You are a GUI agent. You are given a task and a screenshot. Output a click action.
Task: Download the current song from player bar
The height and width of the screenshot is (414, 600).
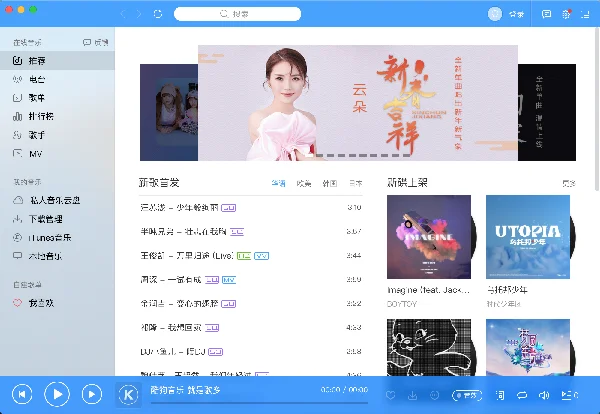412,395
